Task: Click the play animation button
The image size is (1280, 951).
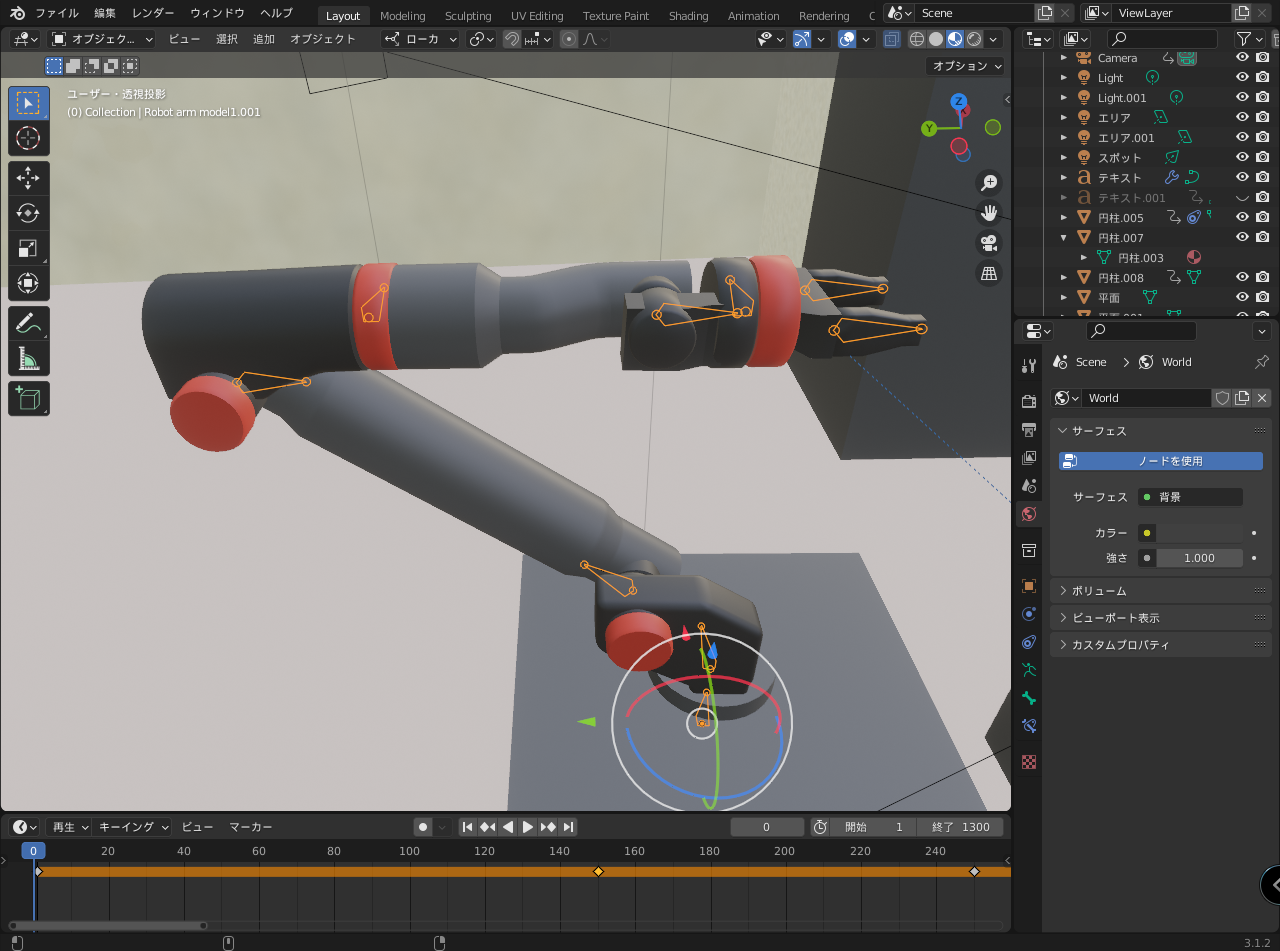Action: pos(528,827)
